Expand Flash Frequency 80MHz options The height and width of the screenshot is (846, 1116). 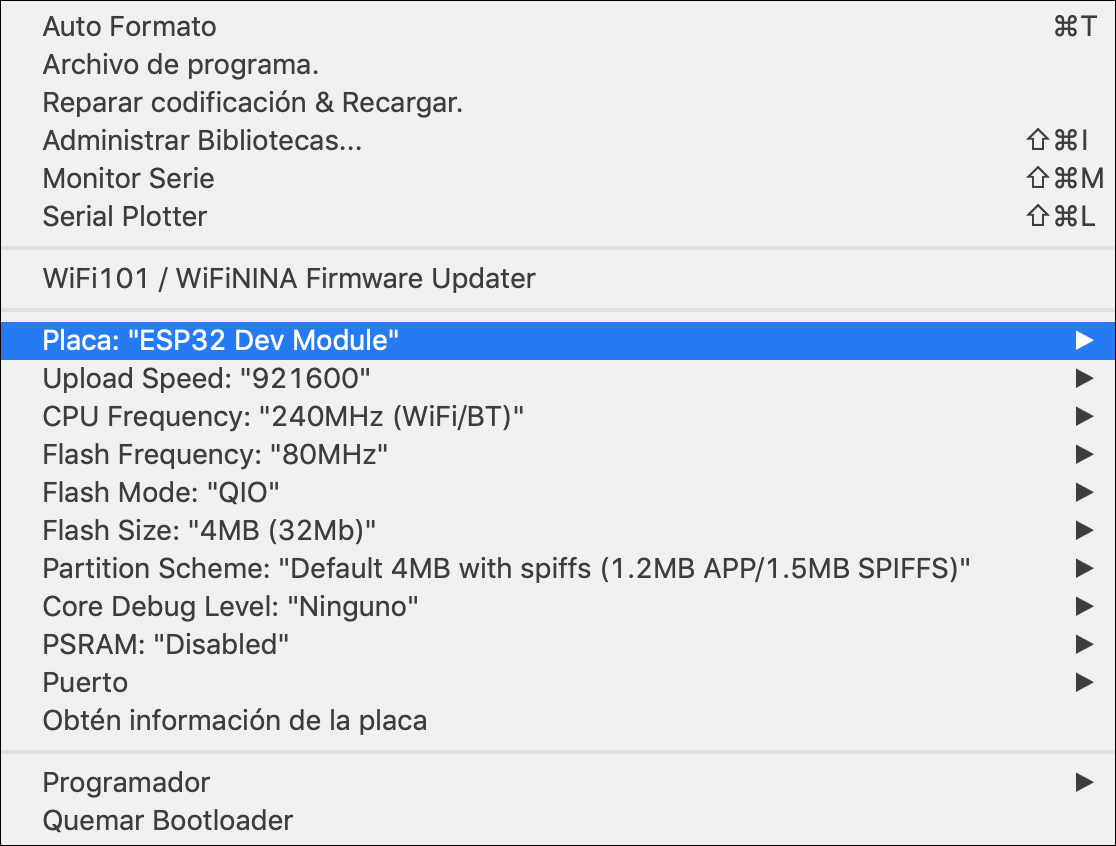[558, 455]
